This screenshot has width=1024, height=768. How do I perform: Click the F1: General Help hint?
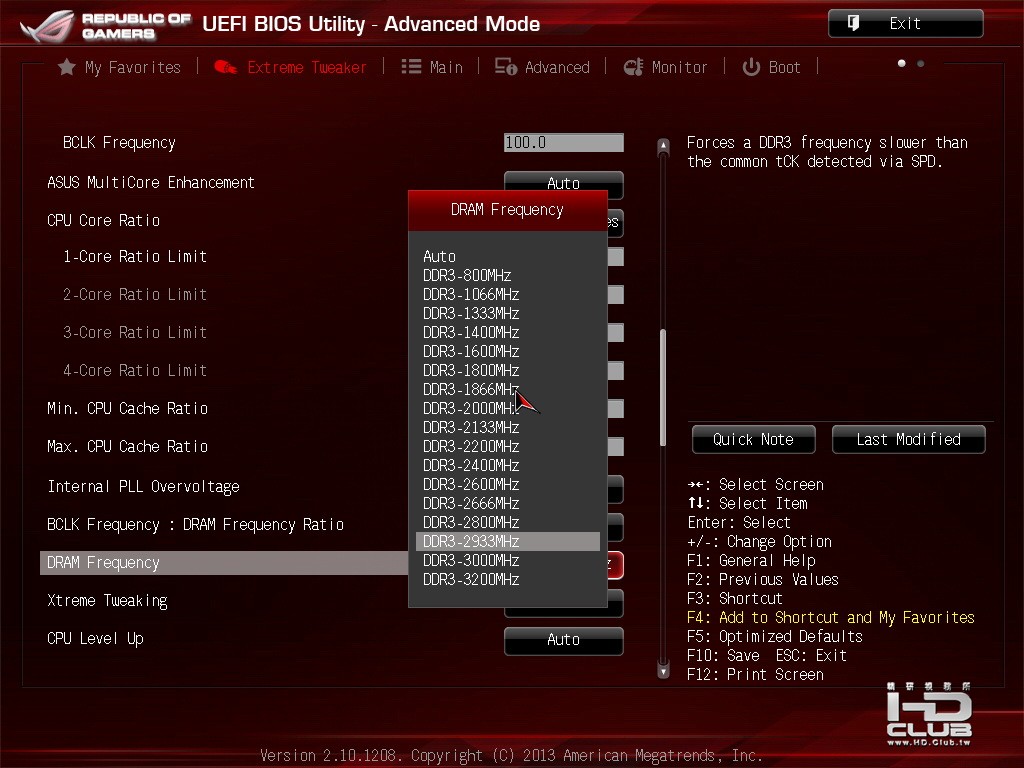pos(751,560)
